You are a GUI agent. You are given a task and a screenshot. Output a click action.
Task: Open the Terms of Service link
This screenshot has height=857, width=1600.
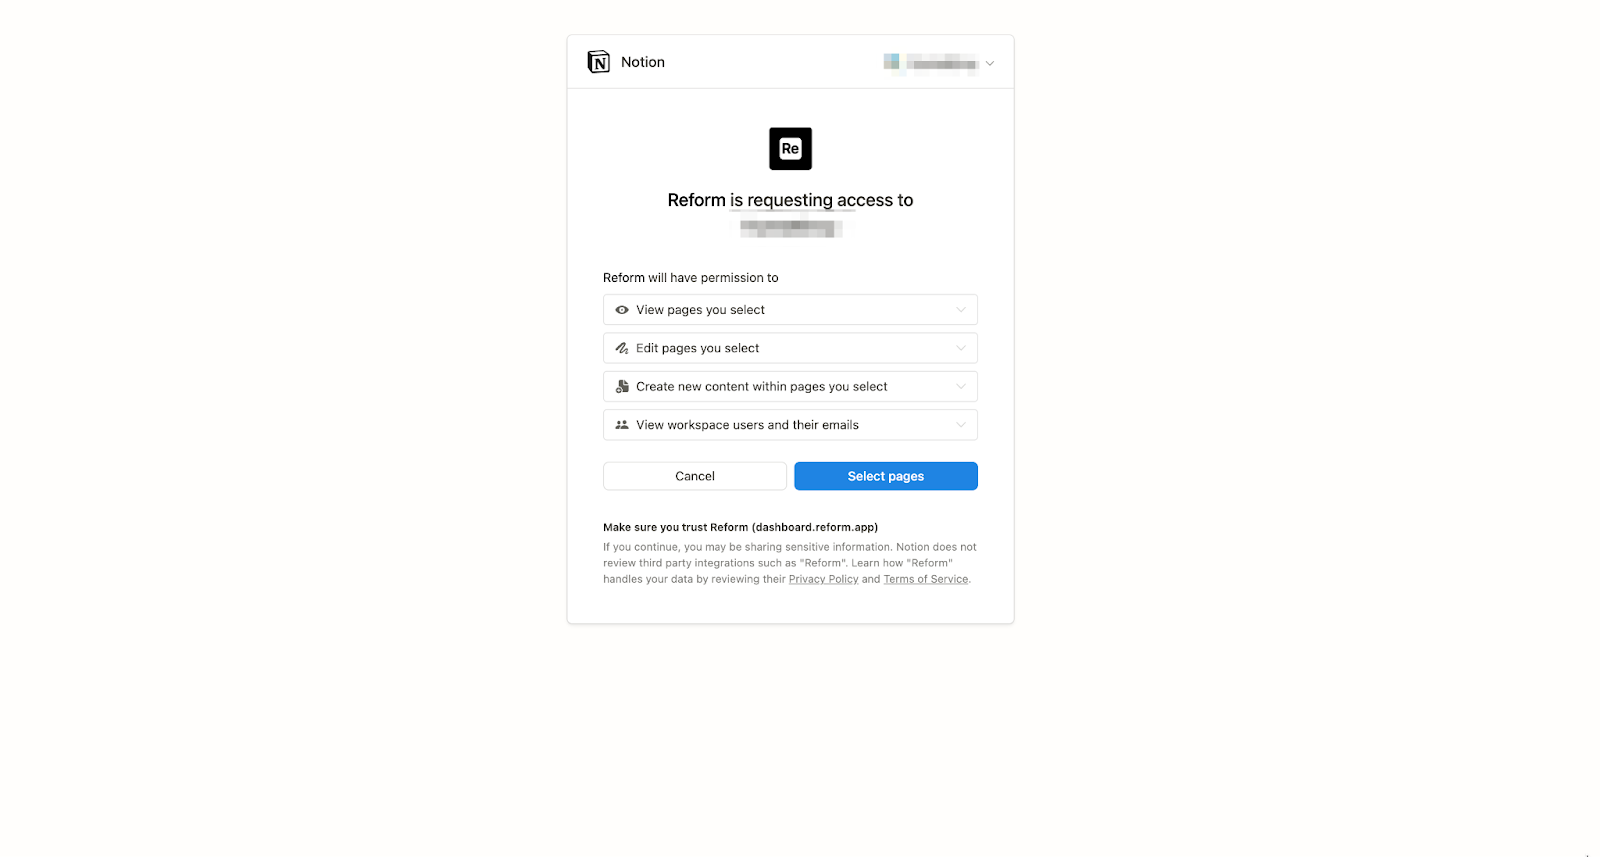(x=926, y=579)
